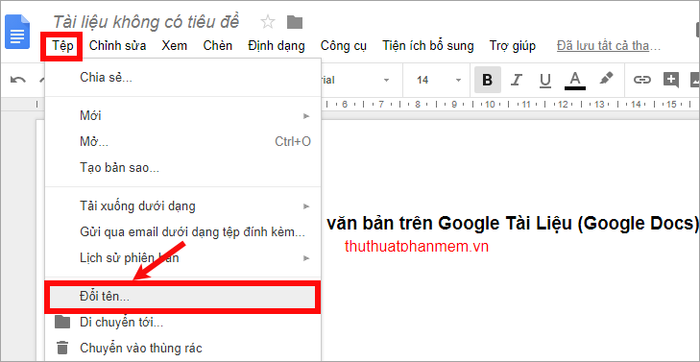Click the document title field
Image resolution: width=700 pixels, height=362 pixels.
146,22
